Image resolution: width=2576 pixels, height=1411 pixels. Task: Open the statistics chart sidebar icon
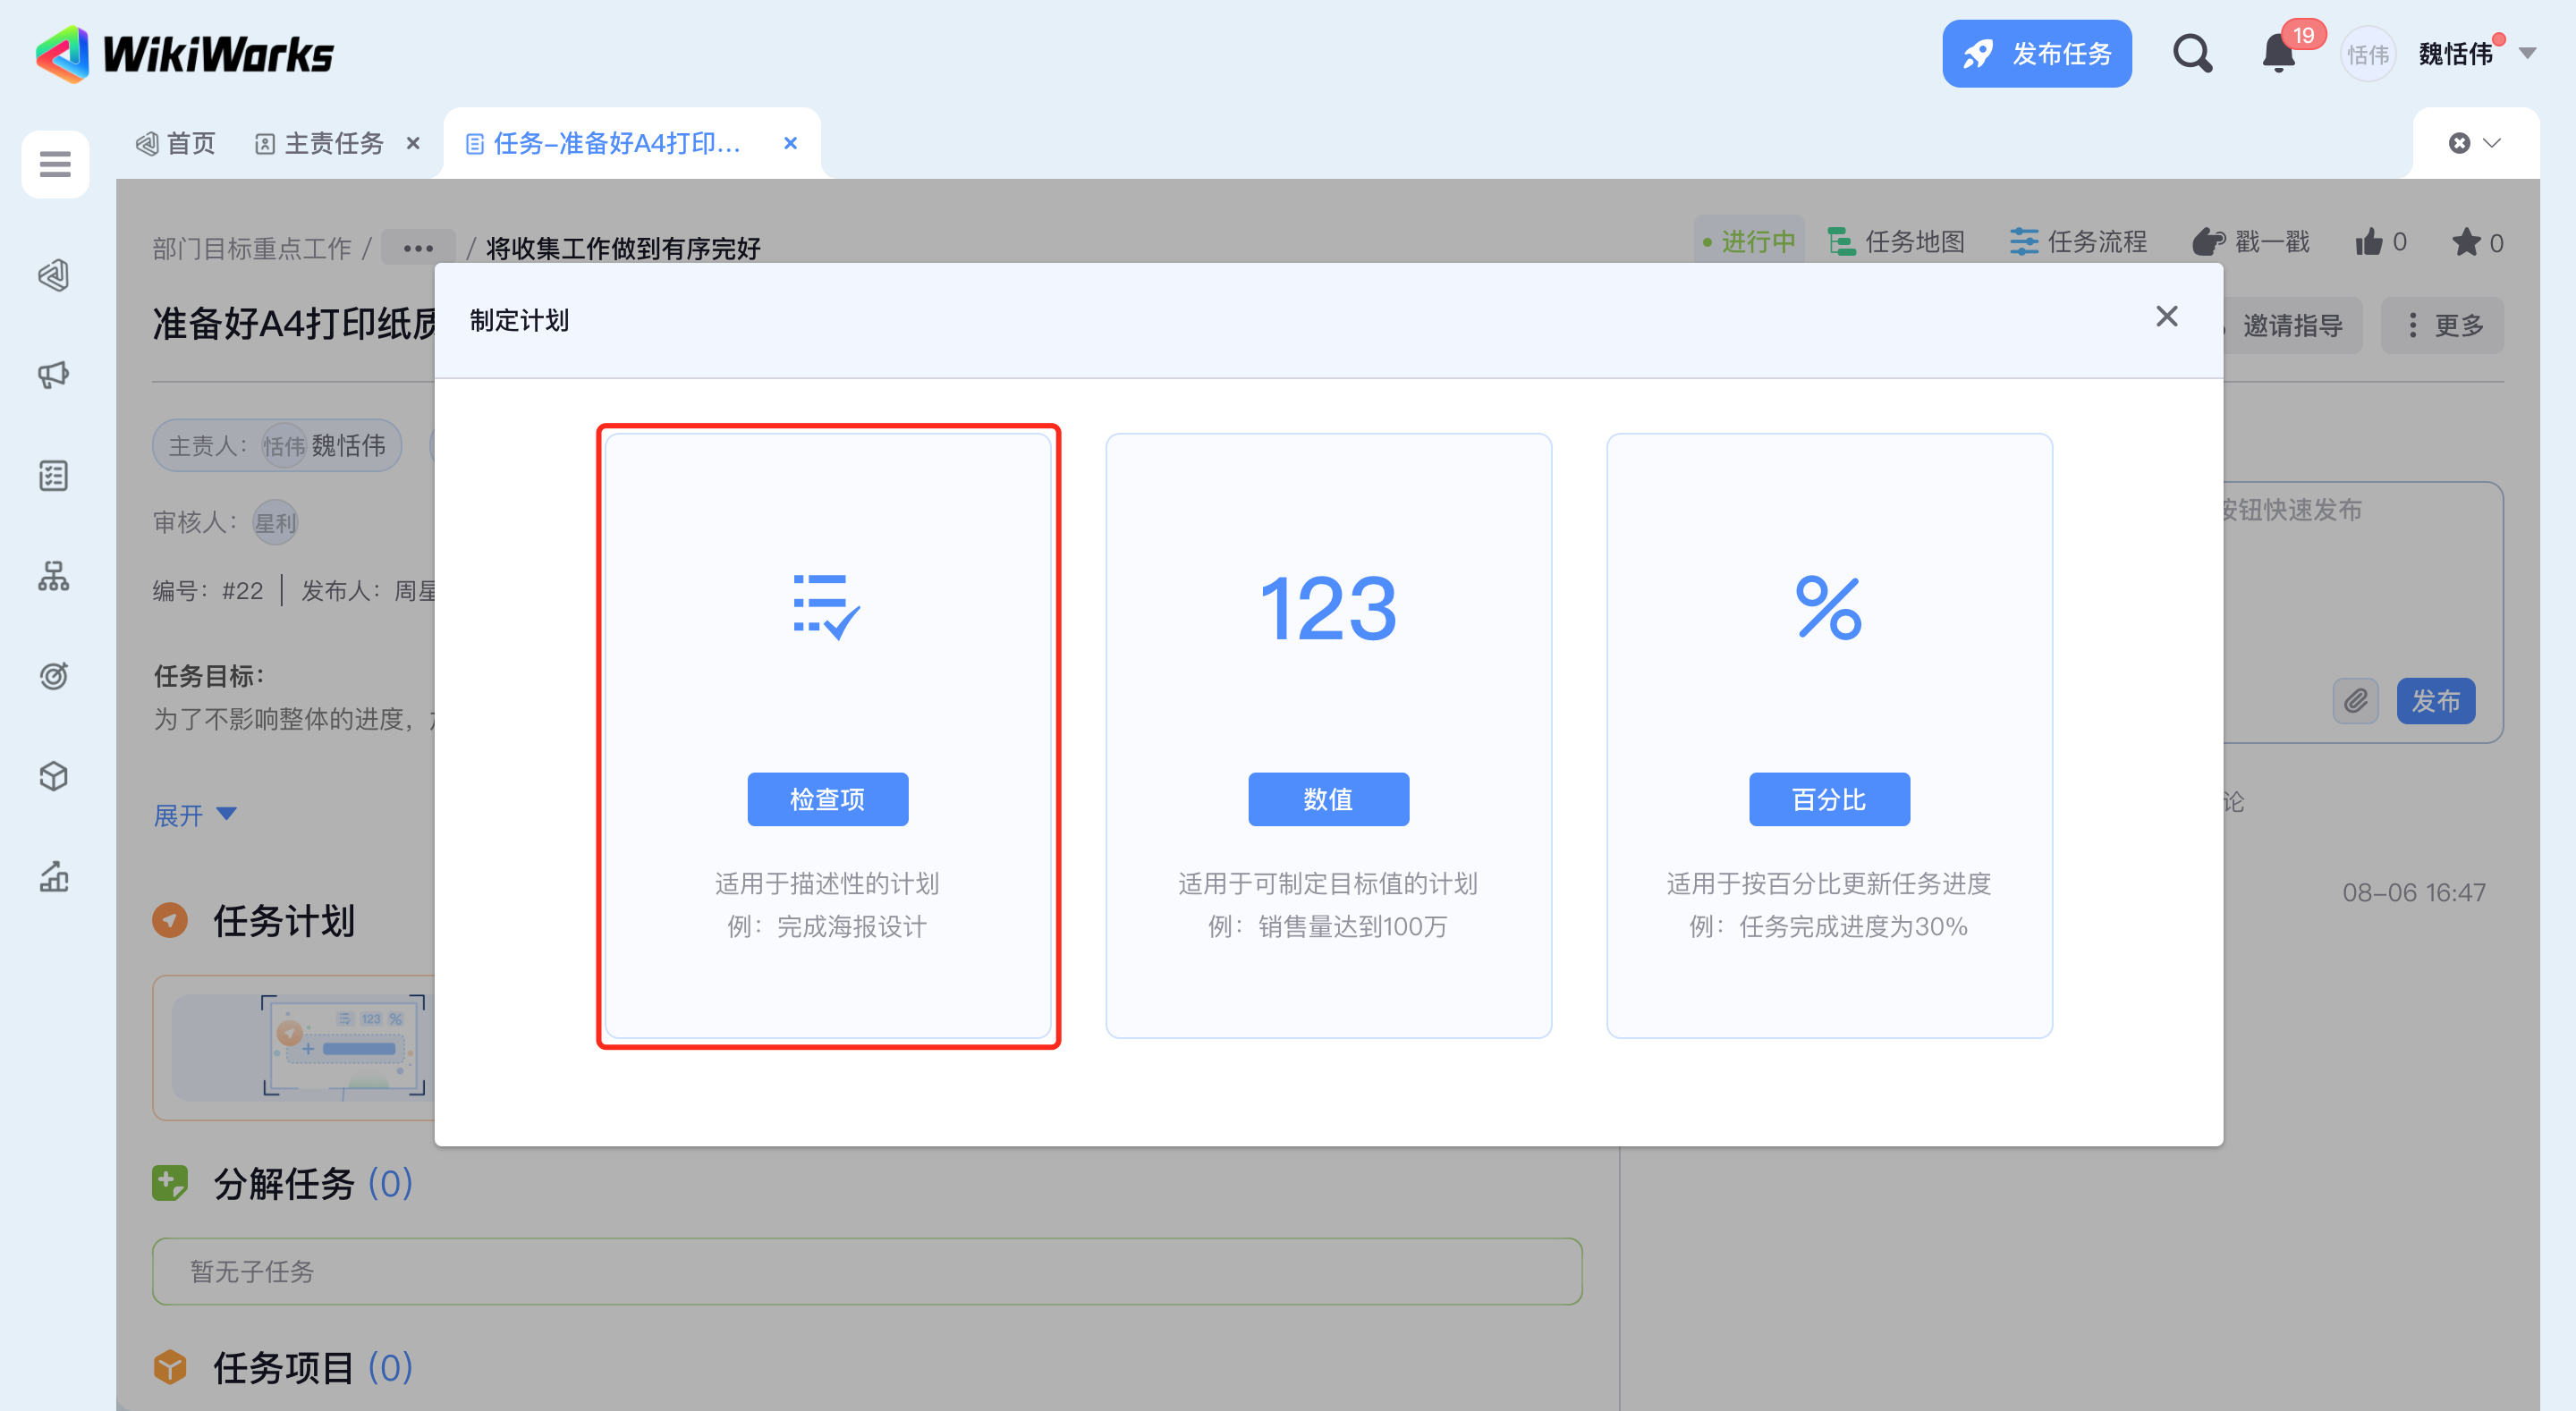pyautogui.click(x=54, y=877)
